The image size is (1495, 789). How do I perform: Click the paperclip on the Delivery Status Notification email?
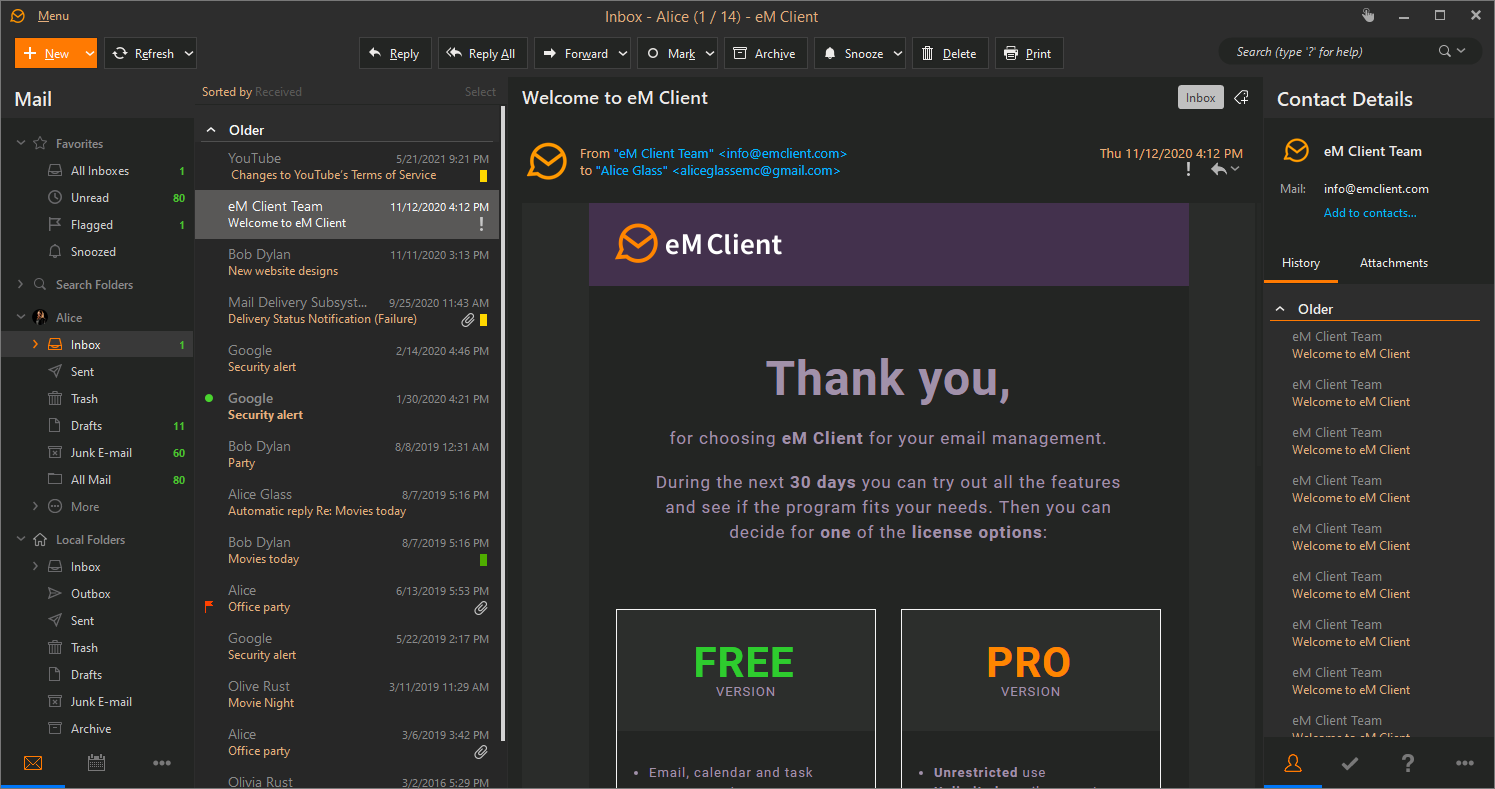pos(469,319)
